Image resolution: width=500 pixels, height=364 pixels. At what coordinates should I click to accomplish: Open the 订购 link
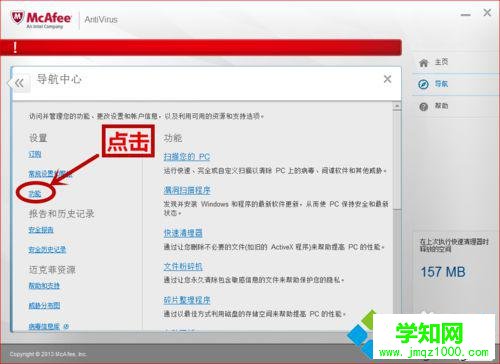[x=35, y=154]
